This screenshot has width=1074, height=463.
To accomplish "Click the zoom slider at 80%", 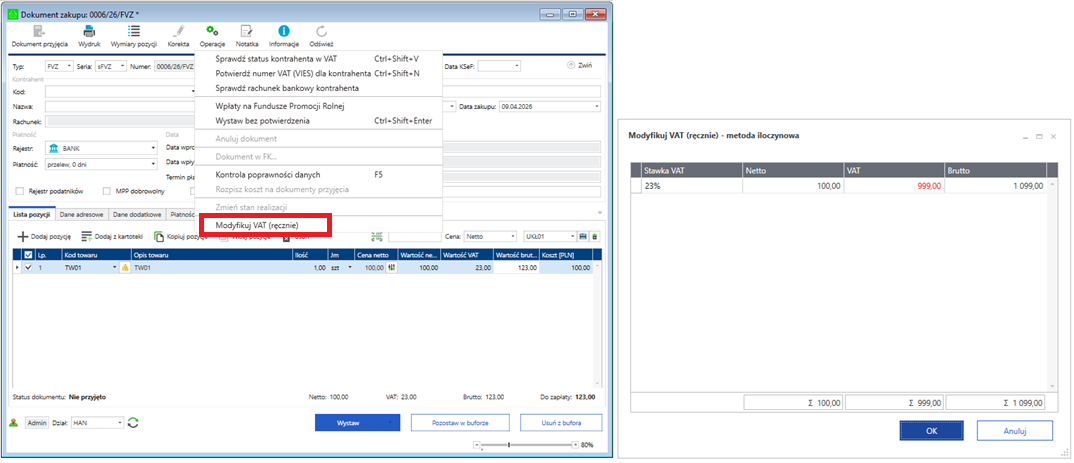I will (x=509, y=444).
